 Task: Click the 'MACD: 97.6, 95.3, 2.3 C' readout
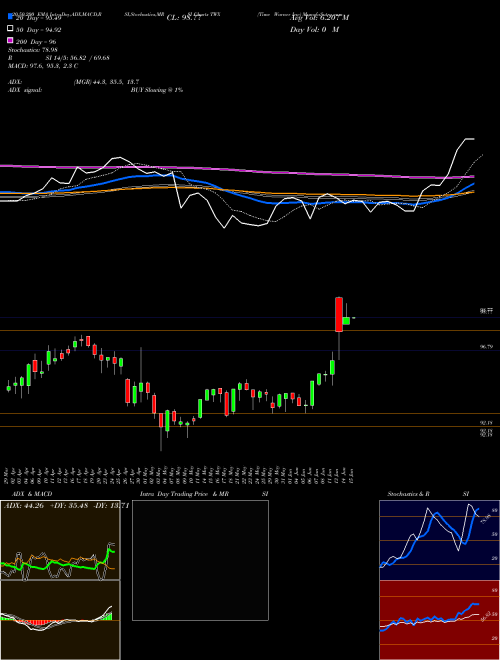click(x=43, y=66)
